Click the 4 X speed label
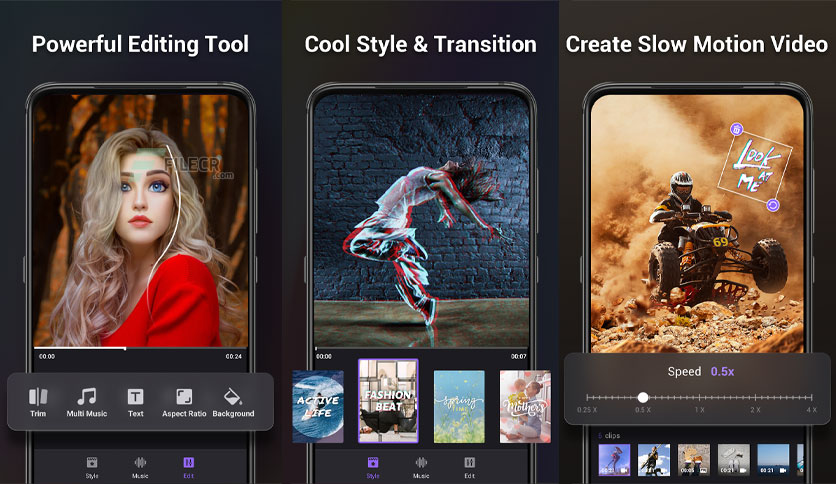The height and width of the screenshot is (484, 836). coord(811,410)
